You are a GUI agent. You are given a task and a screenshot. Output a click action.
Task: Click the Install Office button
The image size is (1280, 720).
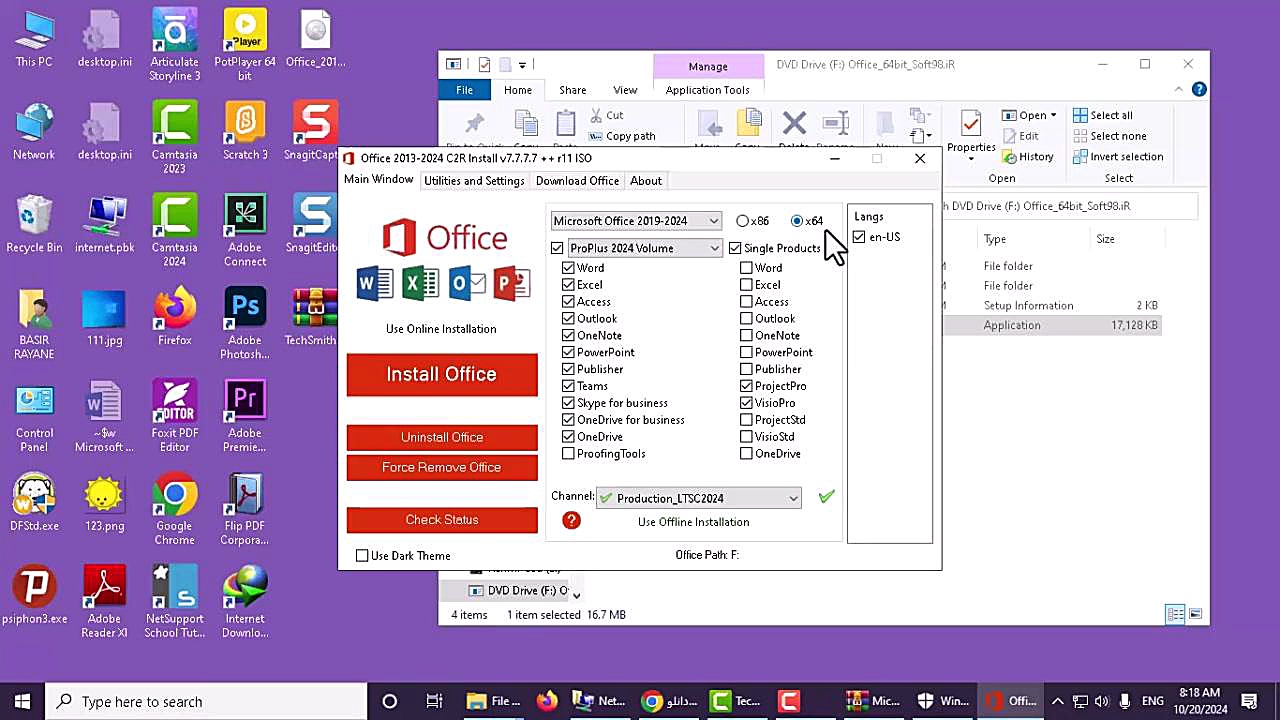pyautogui.click(x=442, y=374)
